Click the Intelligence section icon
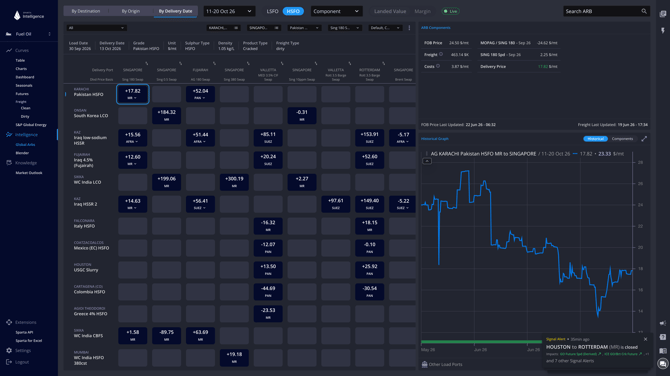This screenshot has width=670, height=376. (9, 135)
